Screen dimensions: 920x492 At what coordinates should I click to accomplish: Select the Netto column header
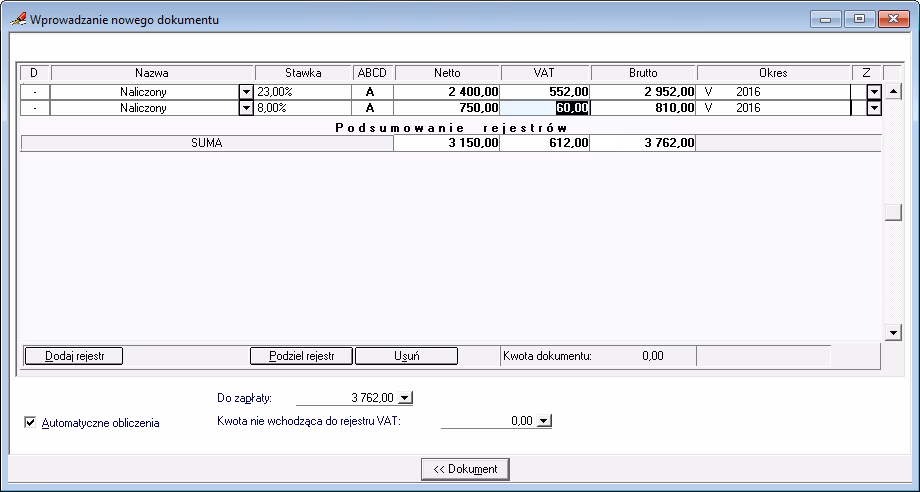(447, 73)
